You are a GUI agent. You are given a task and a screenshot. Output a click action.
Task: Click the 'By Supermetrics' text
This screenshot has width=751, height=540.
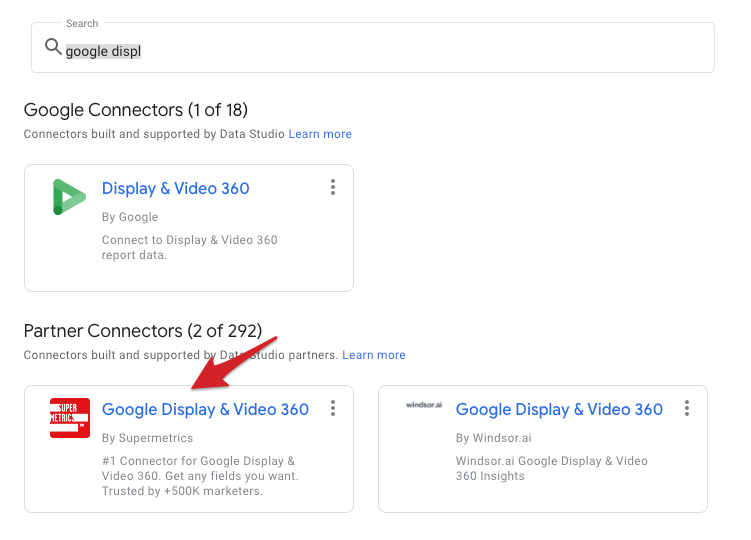[x=147, y=438]
